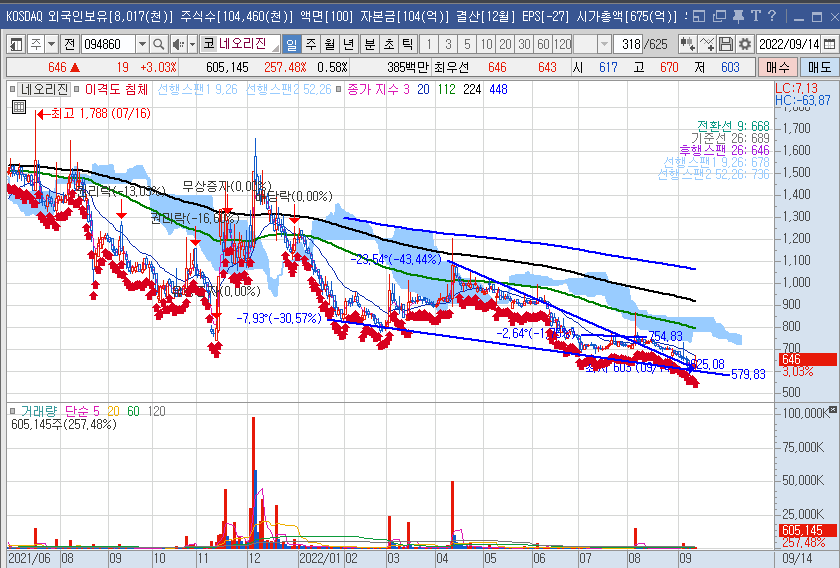
Task: Click the duplicate window icon in title bar
Action: coord(719,16)
